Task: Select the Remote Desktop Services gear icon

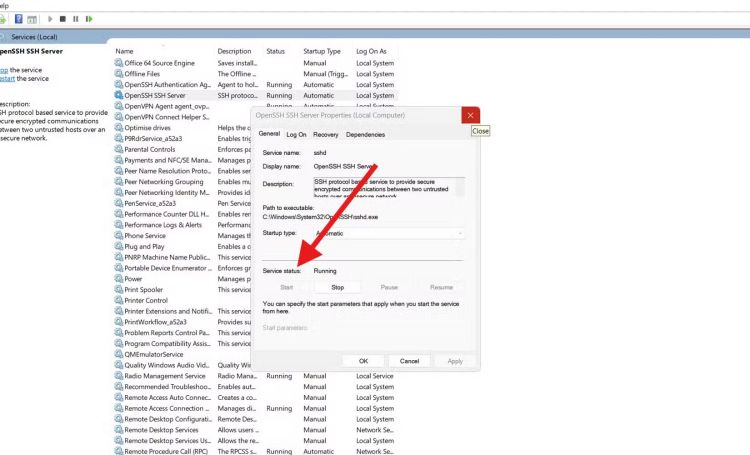Action: coord(119,430)
